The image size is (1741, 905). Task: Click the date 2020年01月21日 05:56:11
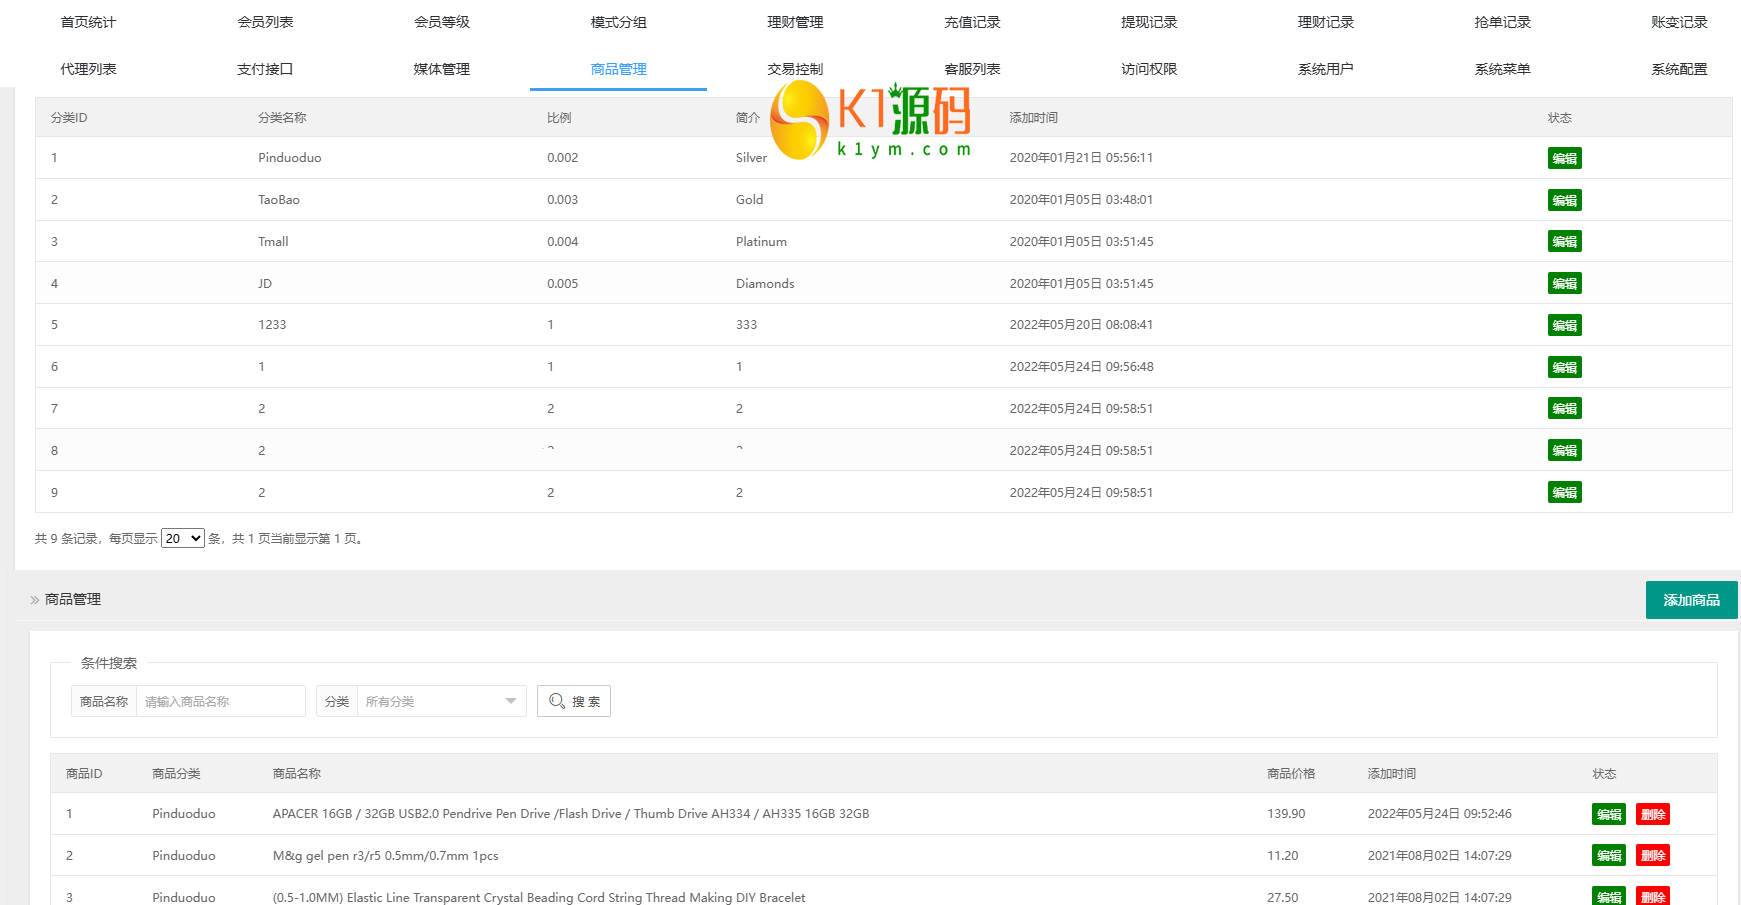coord(1081,158)
